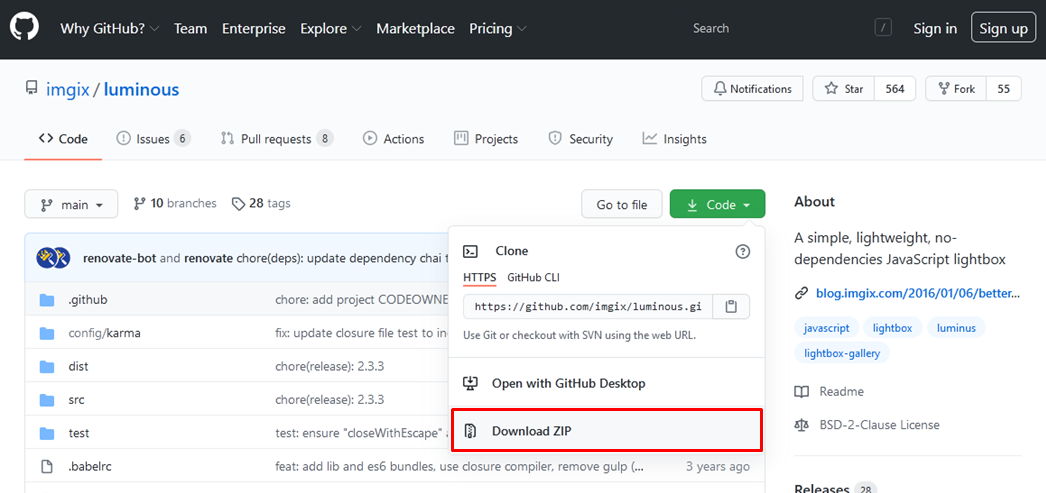Click the config/karma folder icon

click(x=46, y=334)
